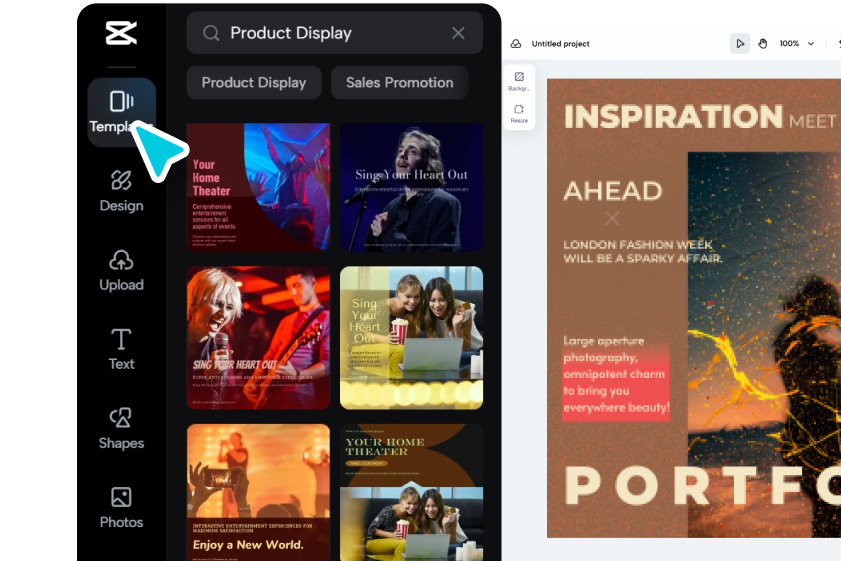Image resolution: width=841 pixels, height=561 pixels.
Task: Select the AHEAD text on canvas
Action: (613, 191)
